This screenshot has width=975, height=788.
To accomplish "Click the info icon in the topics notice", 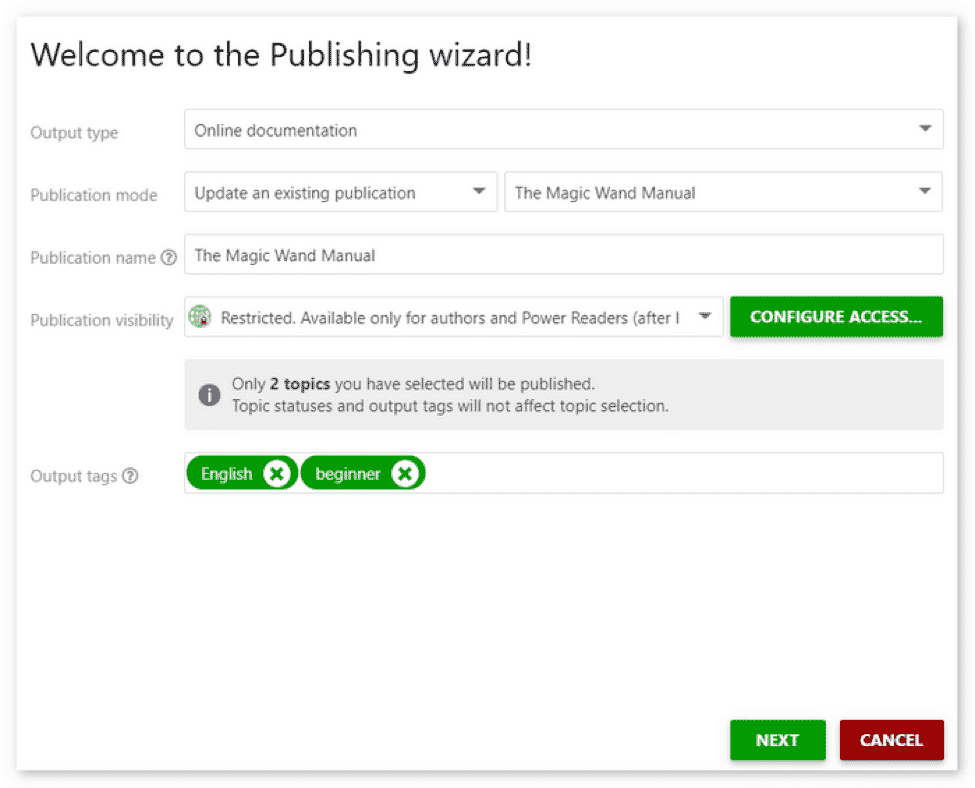I will point(209,395).
